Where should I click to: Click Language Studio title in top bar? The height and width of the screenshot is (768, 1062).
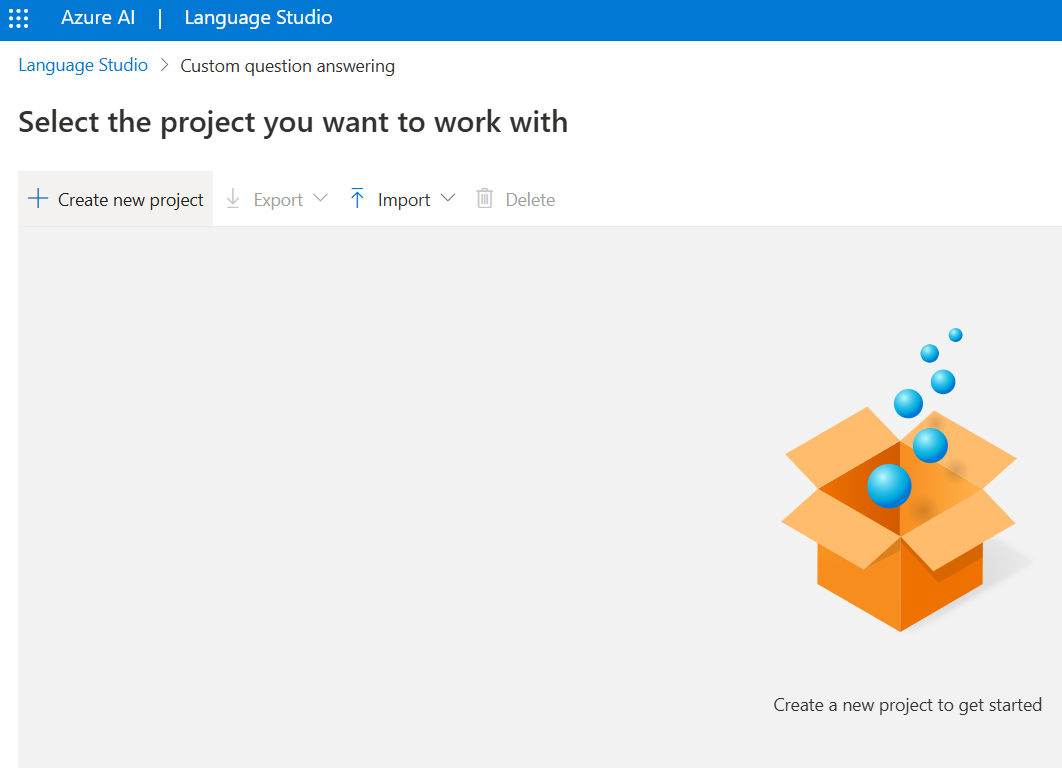[258, 19]
